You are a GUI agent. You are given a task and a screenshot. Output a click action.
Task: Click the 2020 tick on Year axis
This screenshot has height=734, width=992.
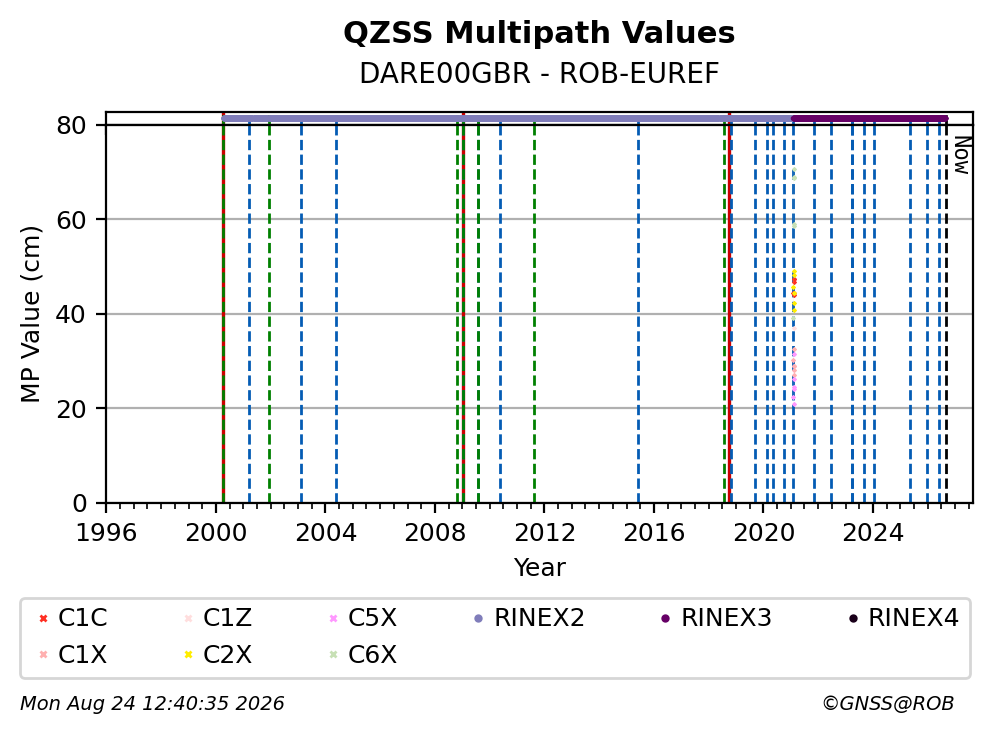pyautogui.click(x=764, y=533)
